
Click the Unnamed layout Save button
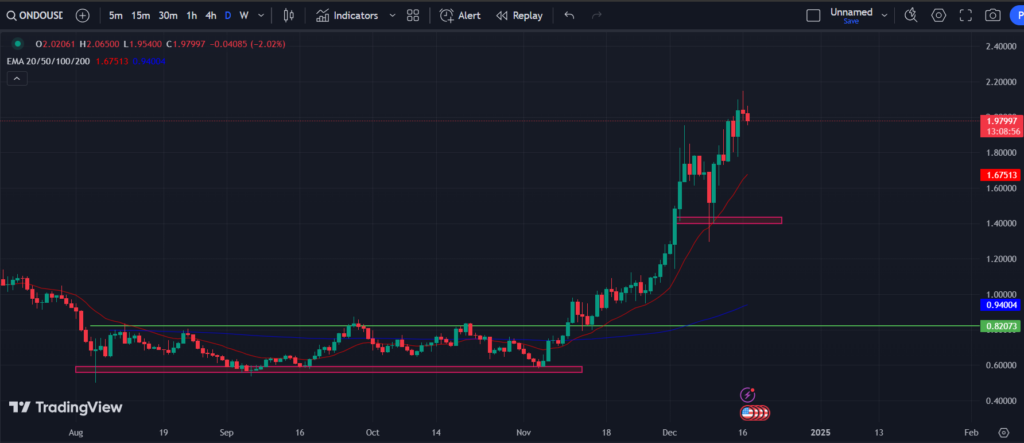coord(851,21)
